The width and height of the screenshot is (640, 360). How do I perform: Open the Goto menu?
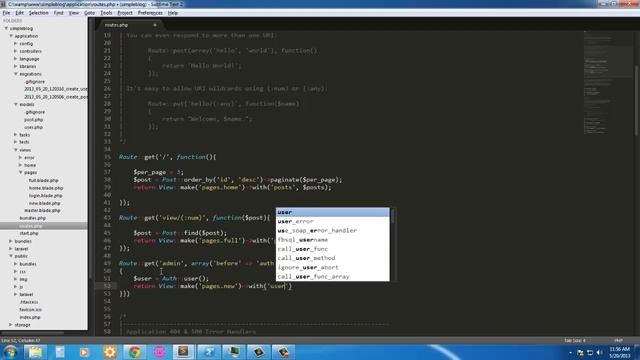(89, 13)
